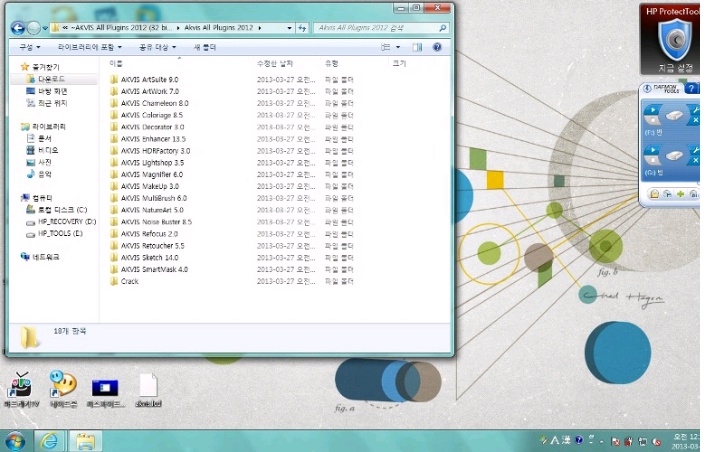Select 최근 위치 in the navigation pane
Screen dimensions: 724x452
click(47, 103)
